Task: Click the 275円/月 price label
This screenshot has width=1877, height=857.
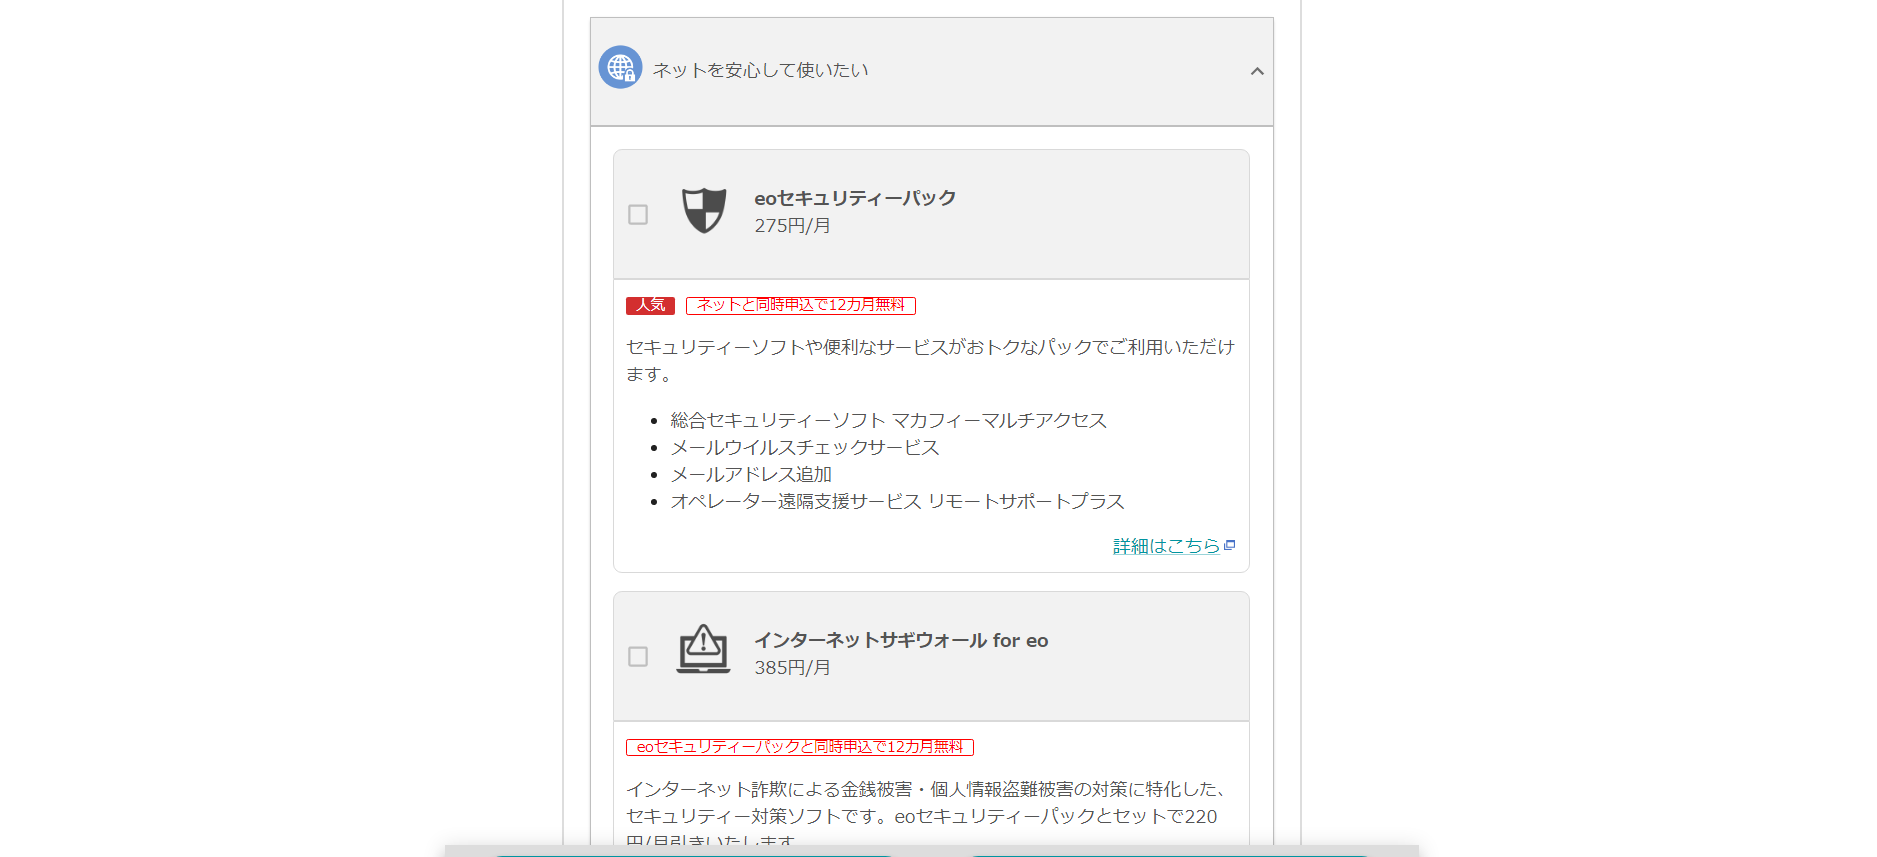Action: 792,226
